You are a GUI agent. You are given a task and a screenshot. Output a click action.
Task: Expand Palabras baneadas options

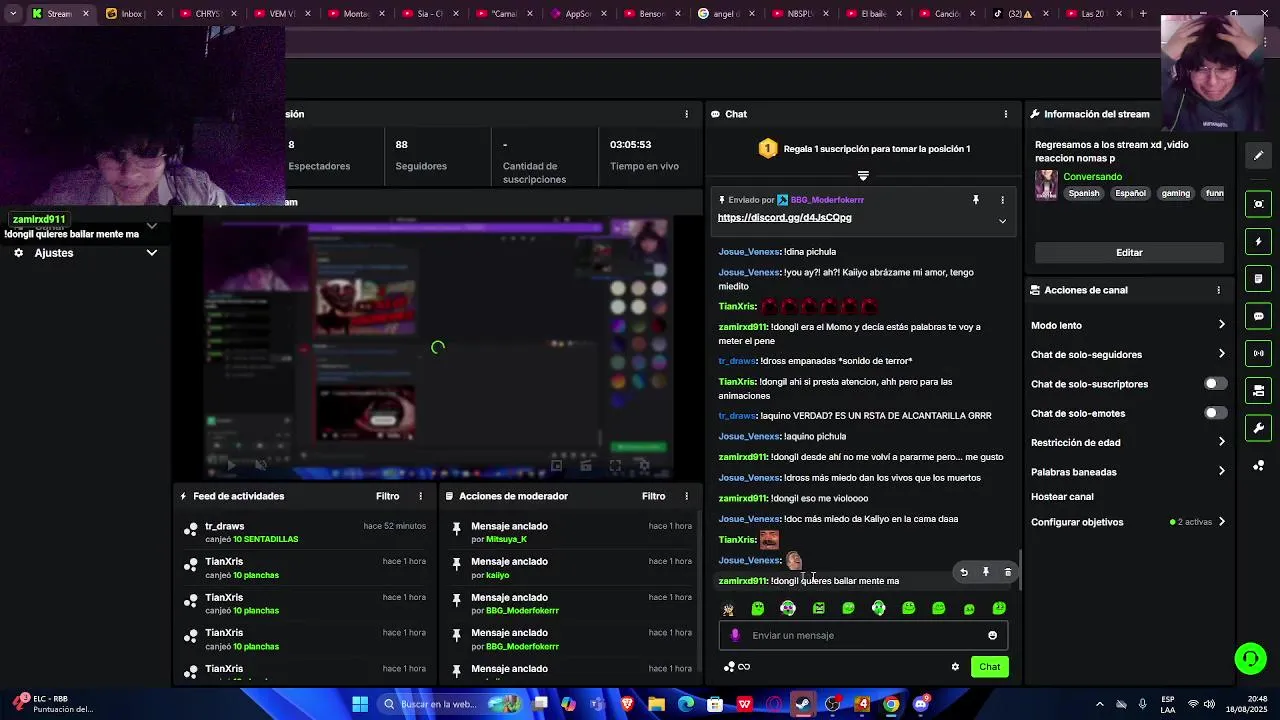click(x=1221, y=471)
